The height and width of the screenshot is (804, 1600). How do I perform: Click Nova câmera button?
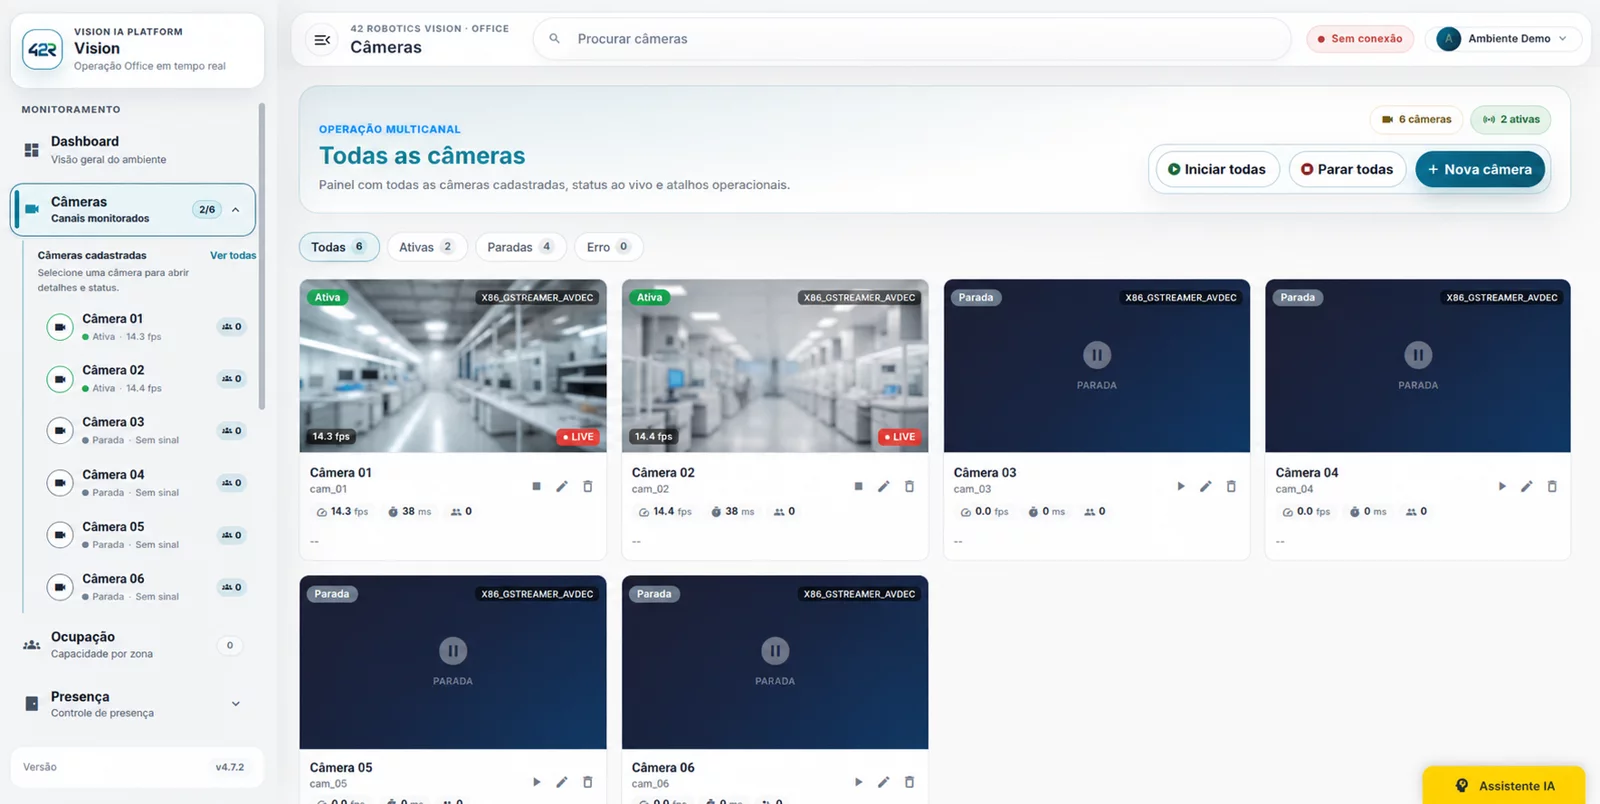(x=1480, y=169)
